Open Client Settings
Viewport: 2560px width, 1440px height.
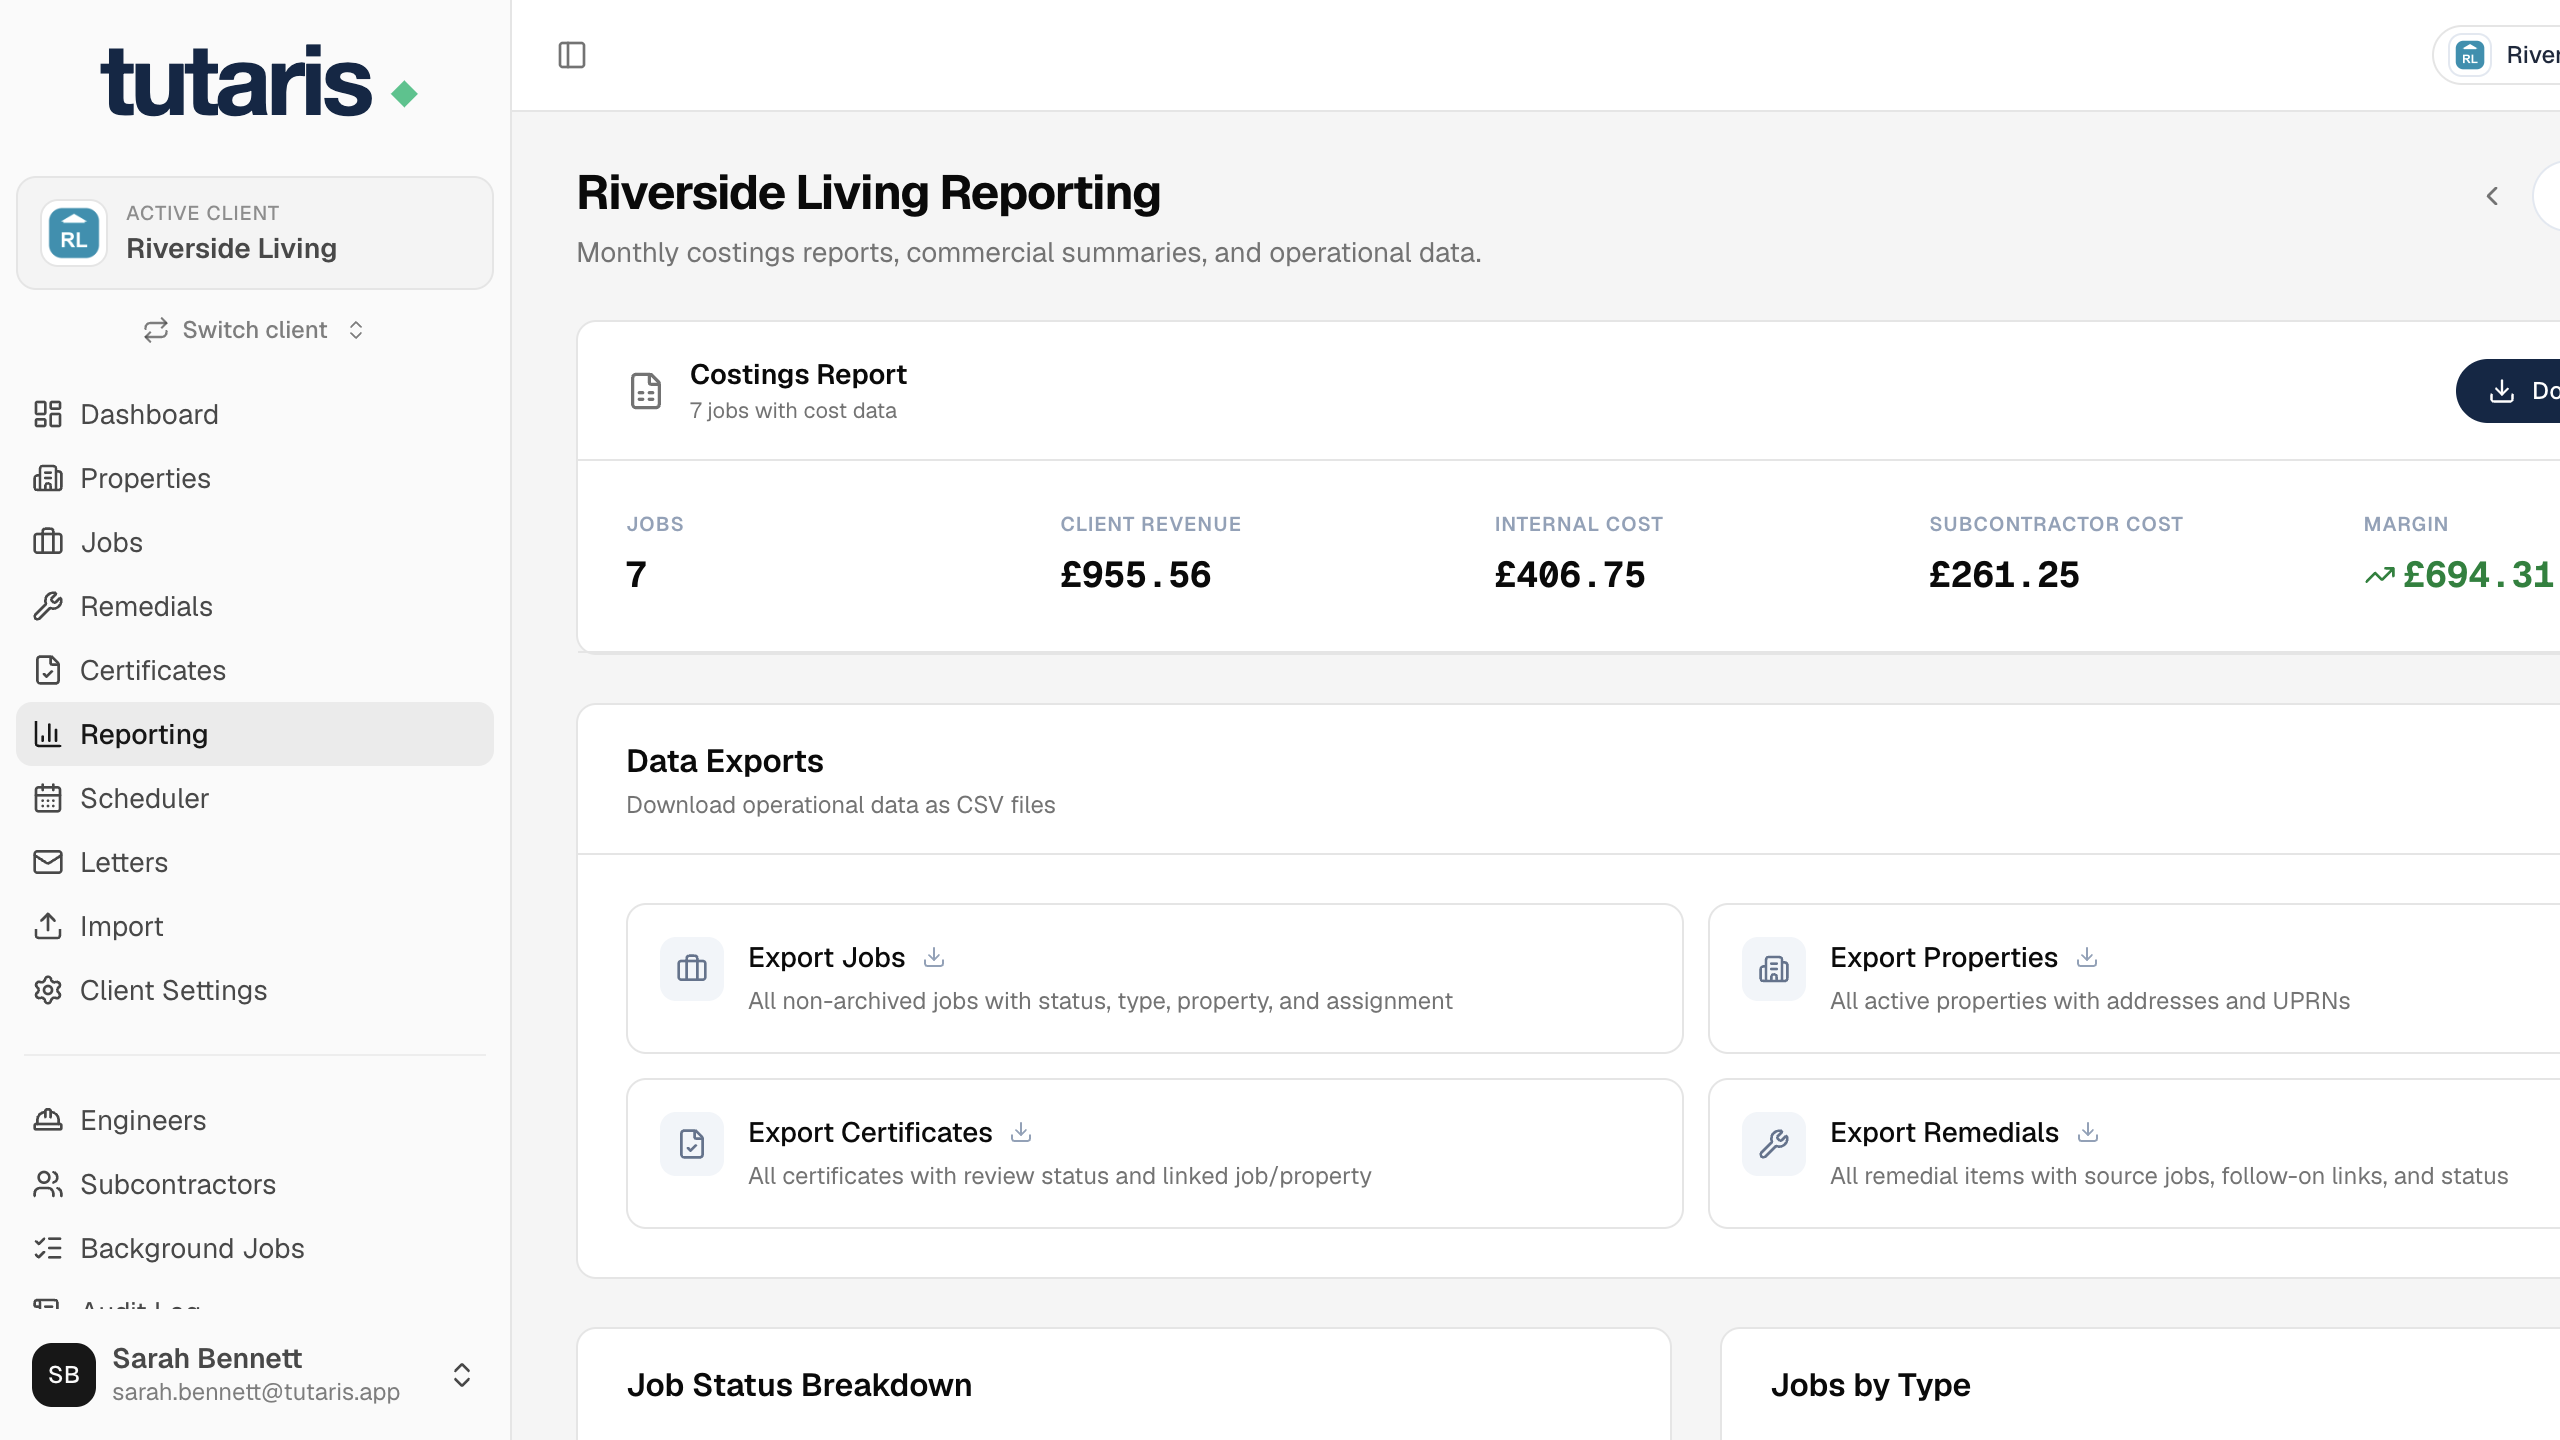tap(255, 990)
